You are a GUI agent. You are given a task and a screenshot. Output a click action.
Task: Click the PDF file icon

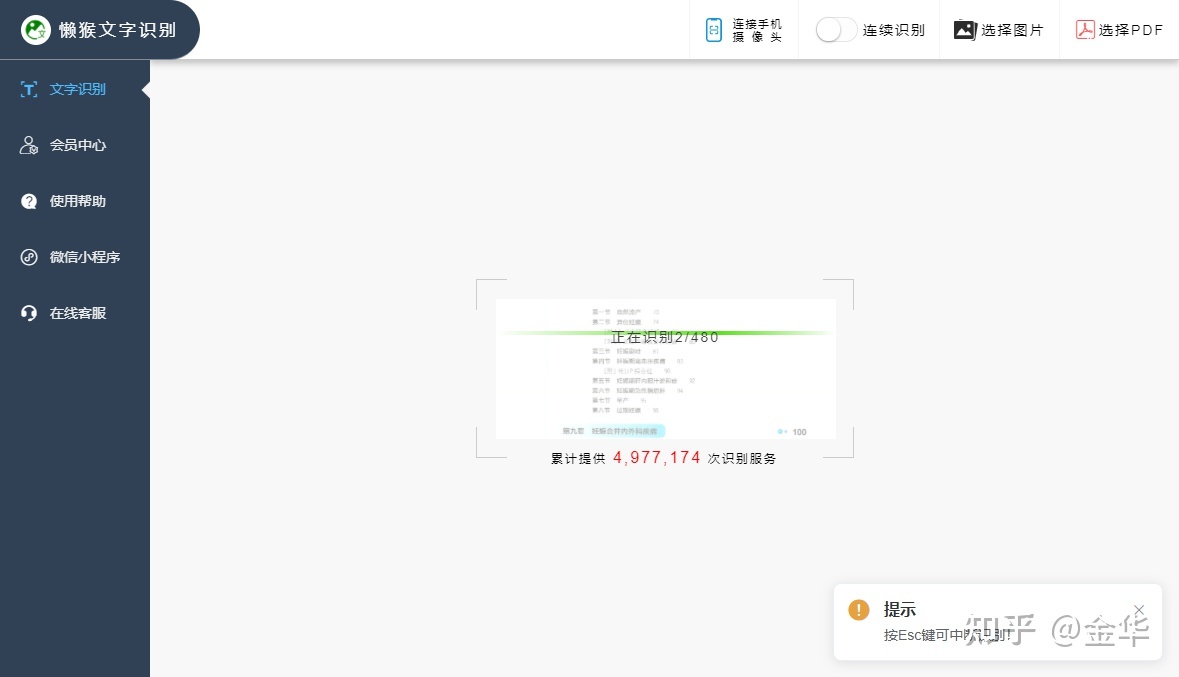pyautogui.click(x=1084, y=30)
